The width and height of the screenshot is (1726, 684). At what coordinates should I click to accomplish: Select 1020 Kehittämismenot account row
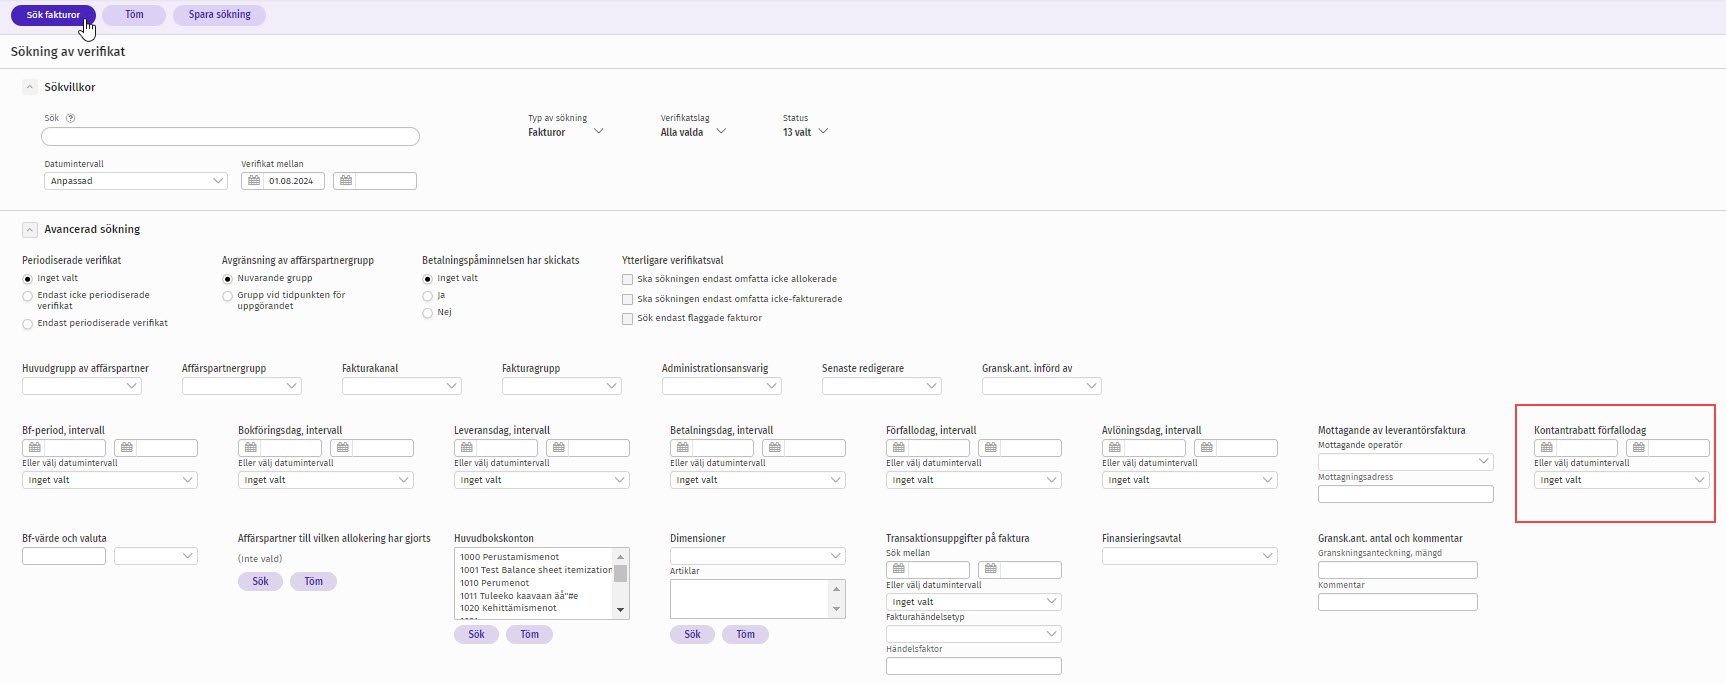(534, 608)
